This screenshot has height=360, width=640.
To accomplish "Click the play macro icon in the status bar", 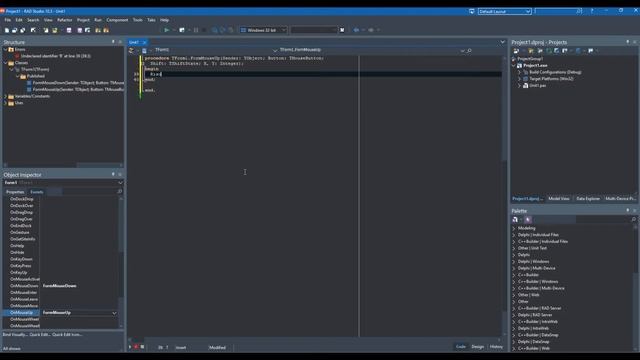I will pos(130,347).
